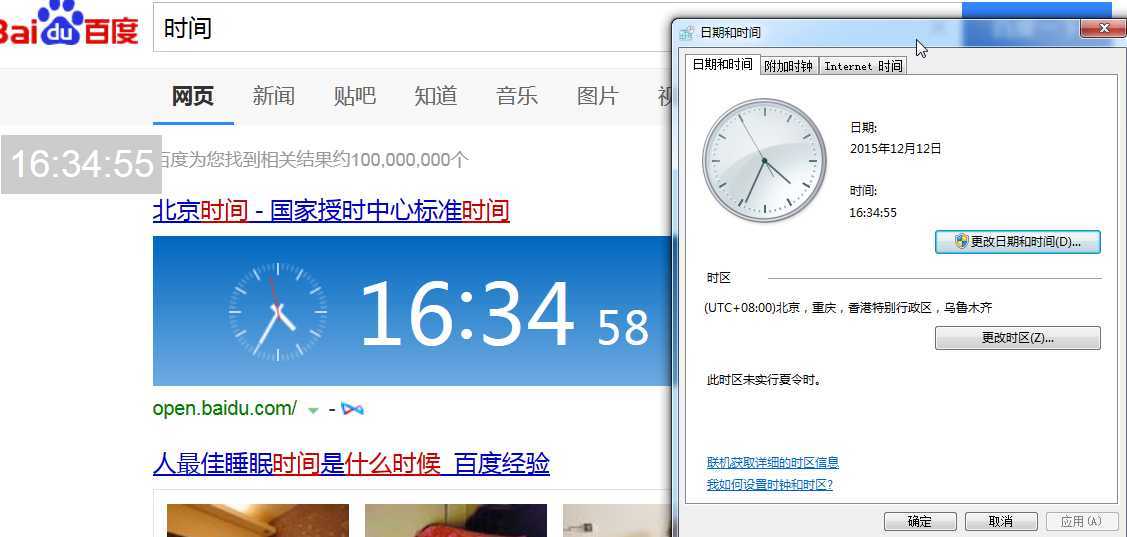Click the analog clock in Baidu time widget
1127x537 pixels.
(x=277, y=313)
